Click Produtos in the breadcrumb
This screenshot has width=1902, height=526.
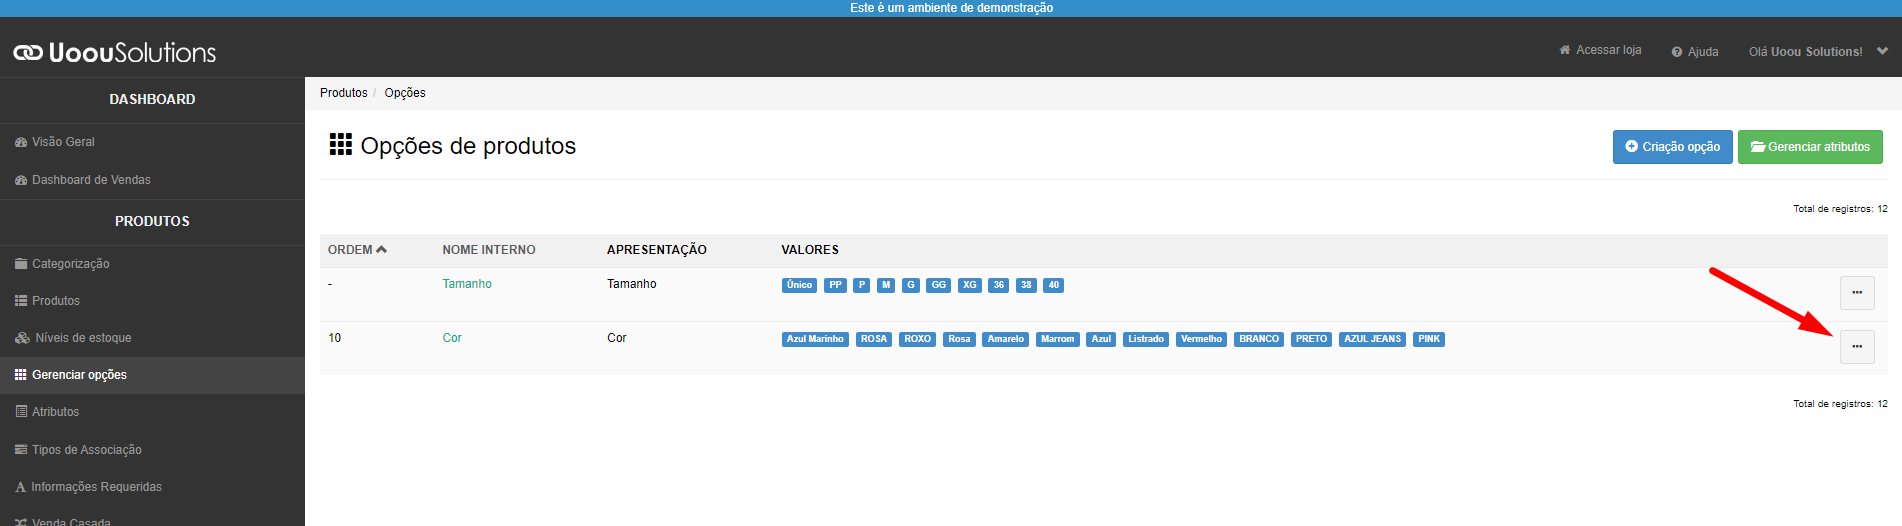344,93
